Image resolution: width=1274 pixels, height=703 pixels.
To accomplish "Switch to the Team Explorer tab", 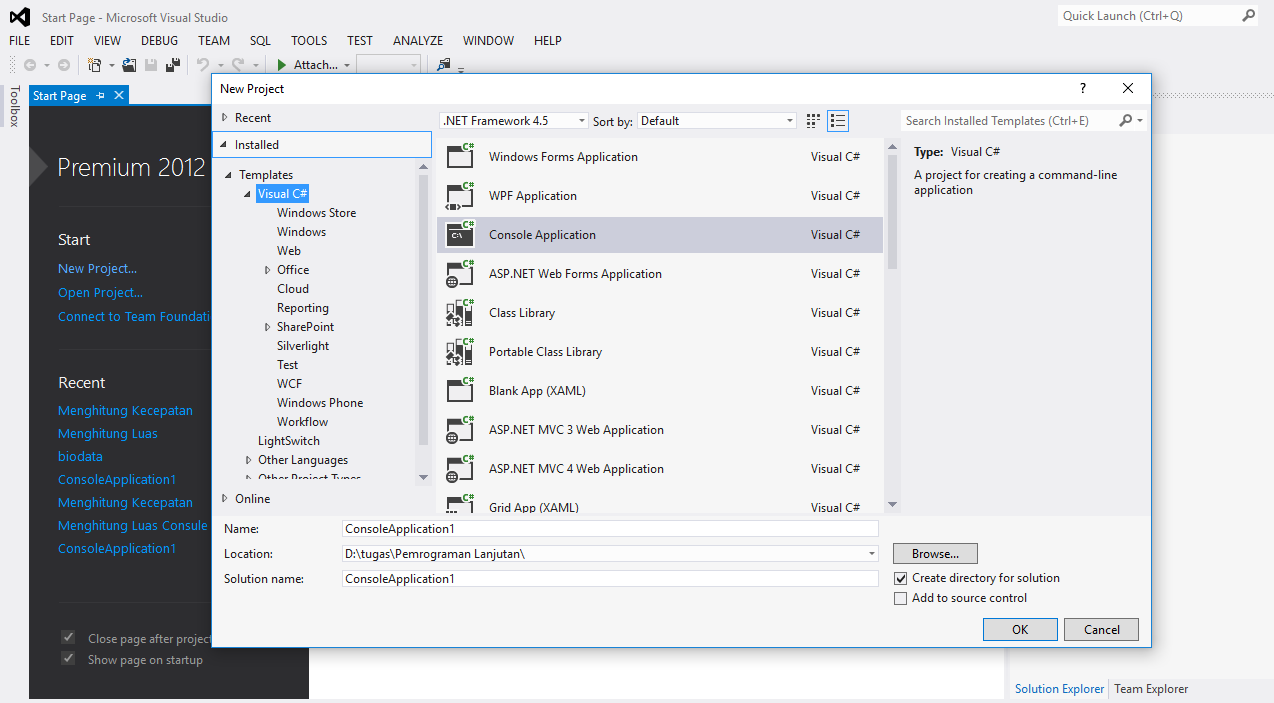I will coord(1151,689).
